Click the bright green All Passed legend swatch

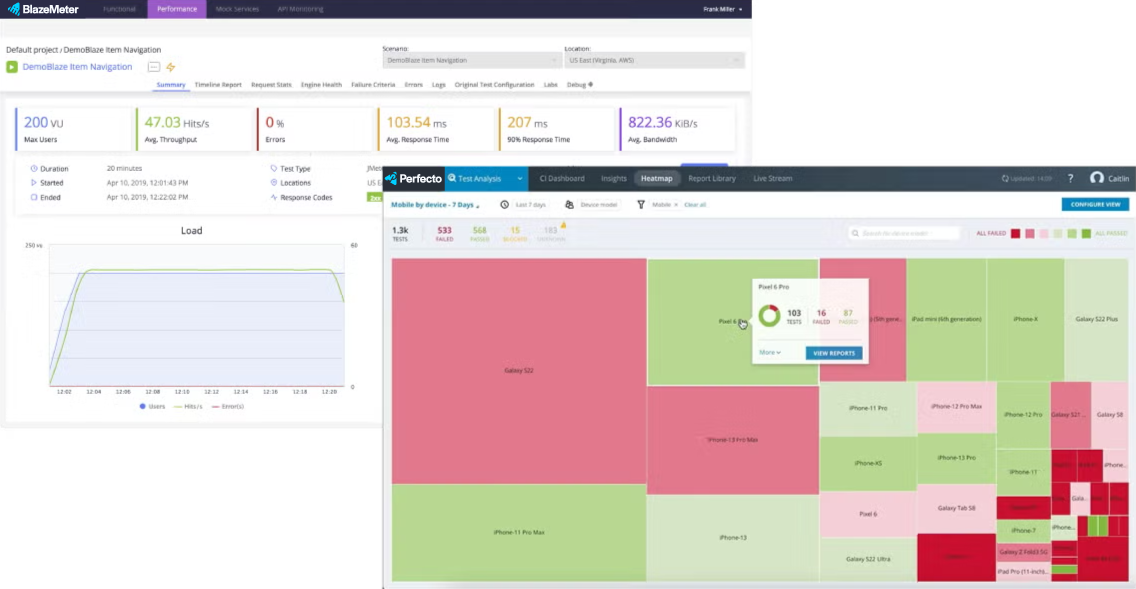tap(1086, 233)
